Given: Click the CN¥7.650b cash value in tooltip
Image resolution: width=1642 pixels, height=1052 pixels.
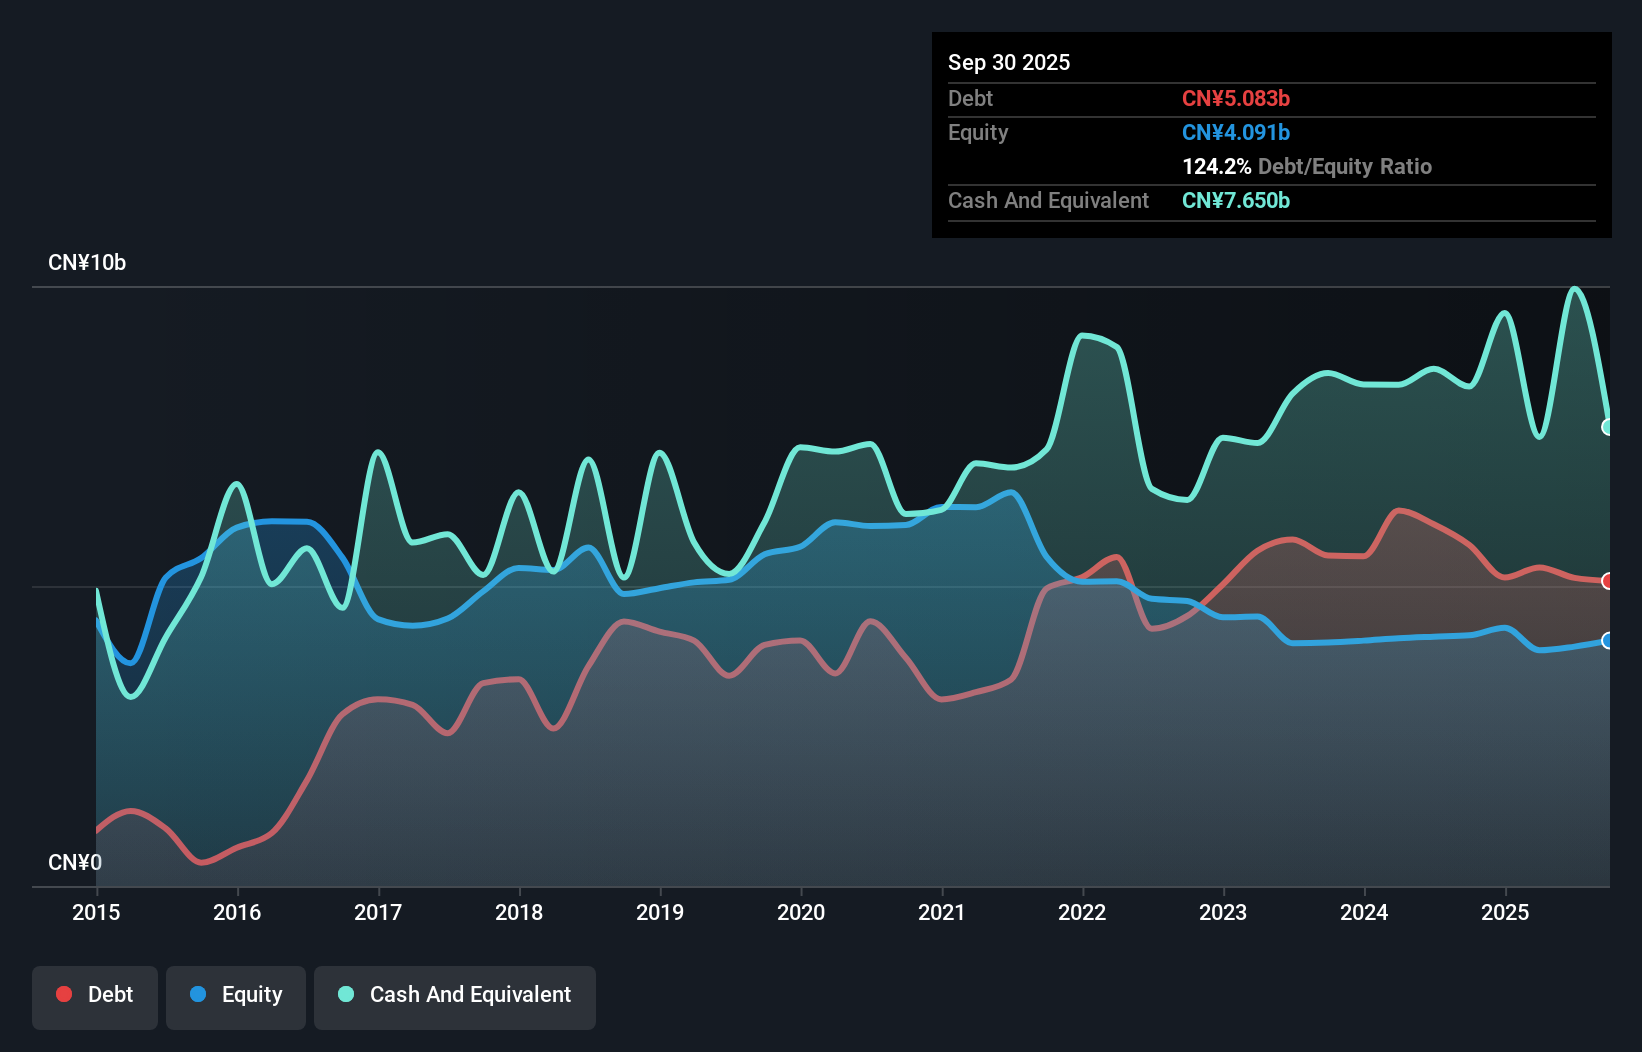Looking at the screenshot, I should [1236, 201].
